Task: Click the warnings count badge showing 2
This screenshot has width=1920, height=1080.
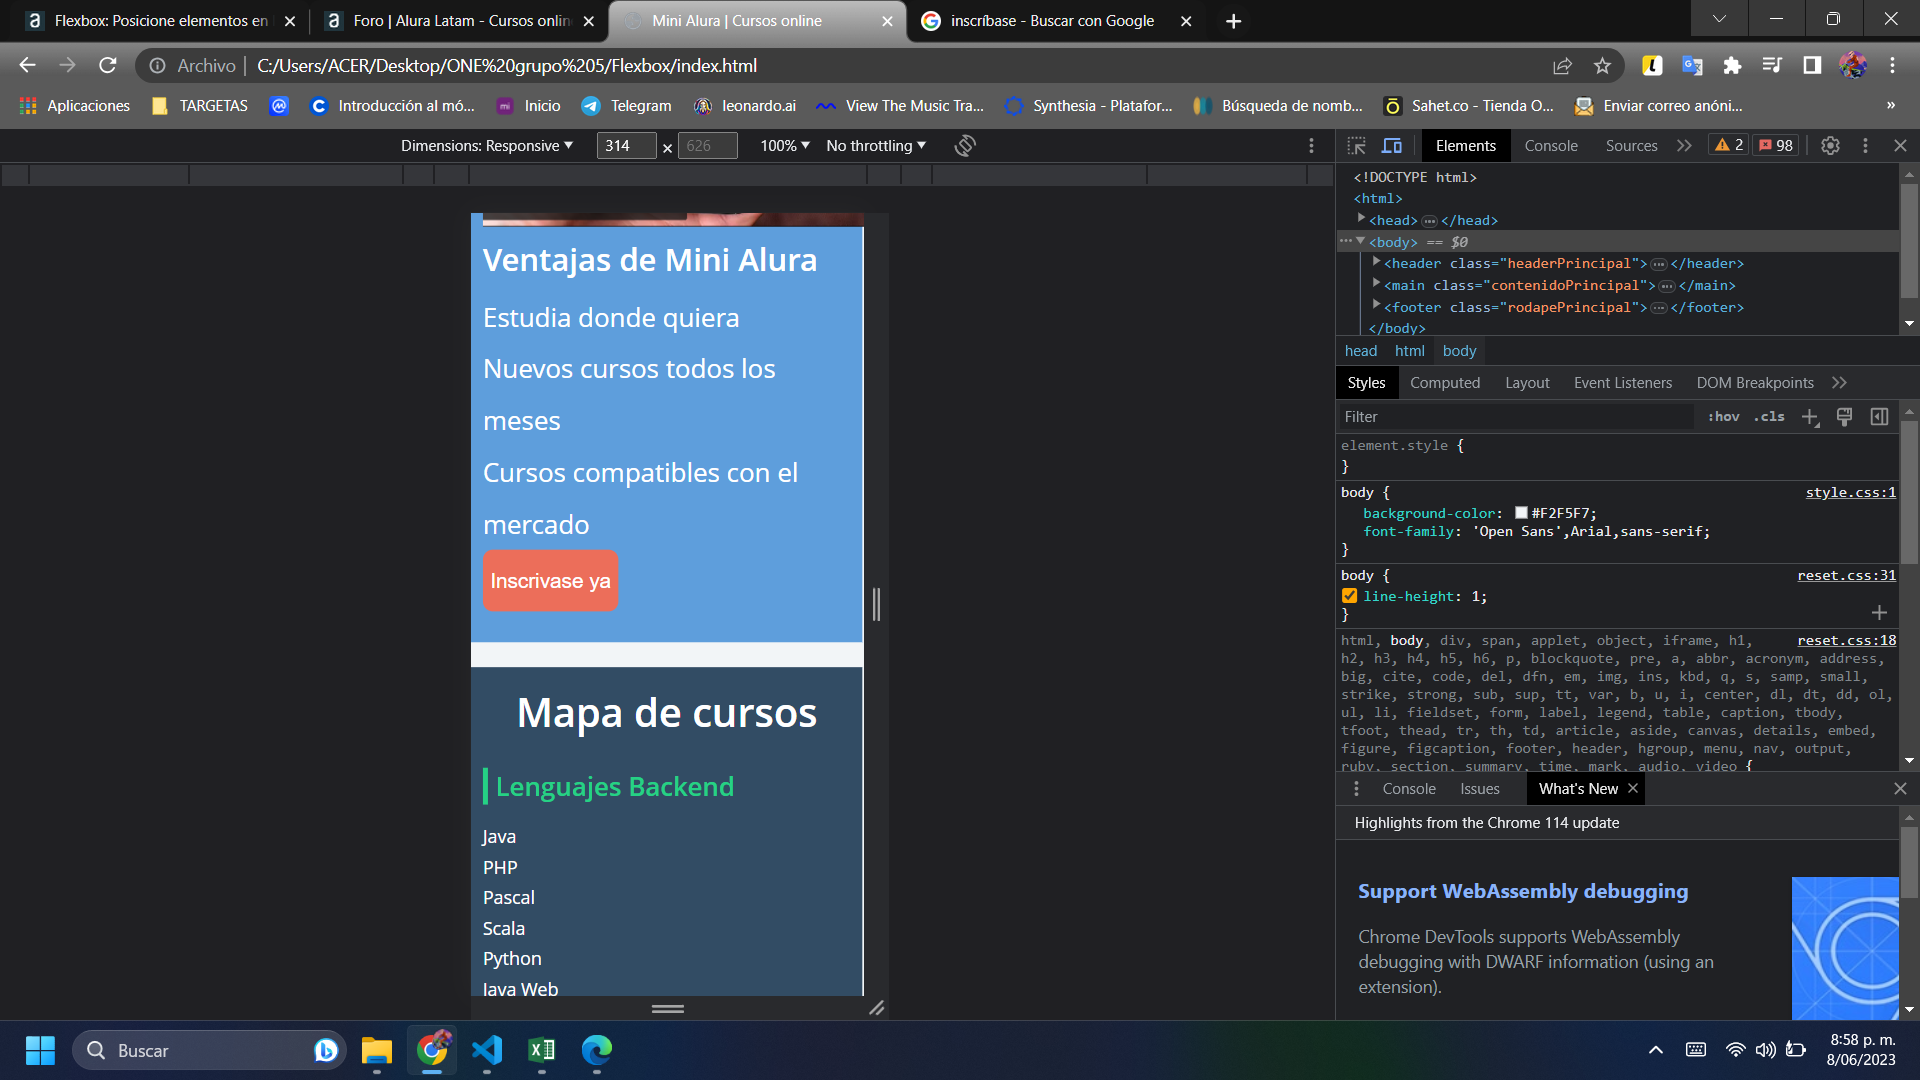Action: coord(1729,146)
